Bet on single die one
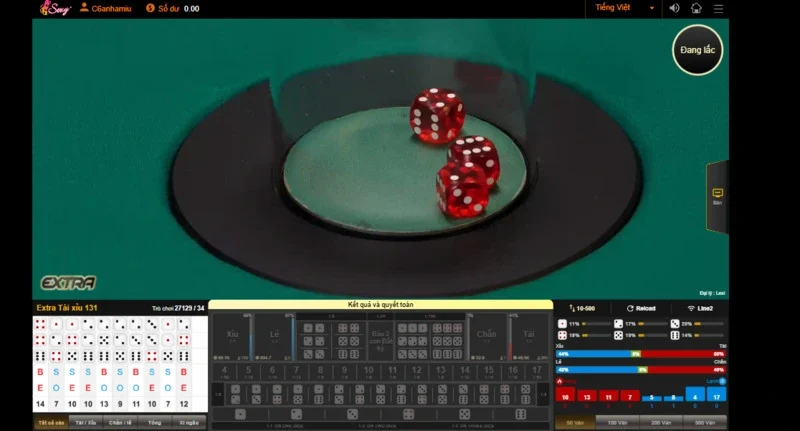 [240, 414]
